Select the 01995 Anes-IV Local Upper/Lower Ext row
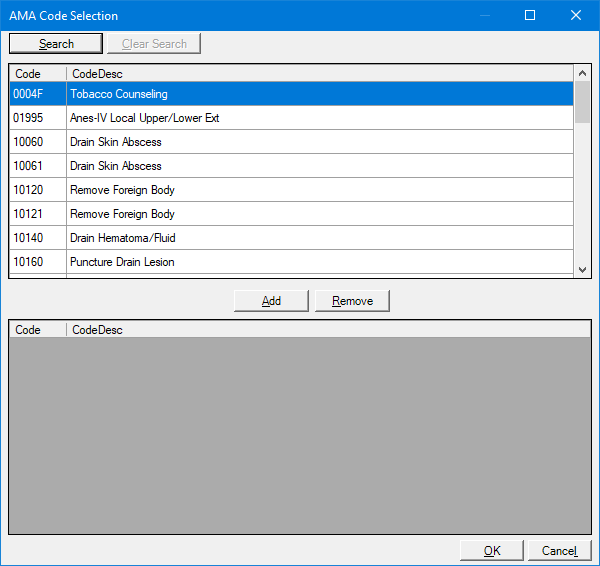 [290, 118]
